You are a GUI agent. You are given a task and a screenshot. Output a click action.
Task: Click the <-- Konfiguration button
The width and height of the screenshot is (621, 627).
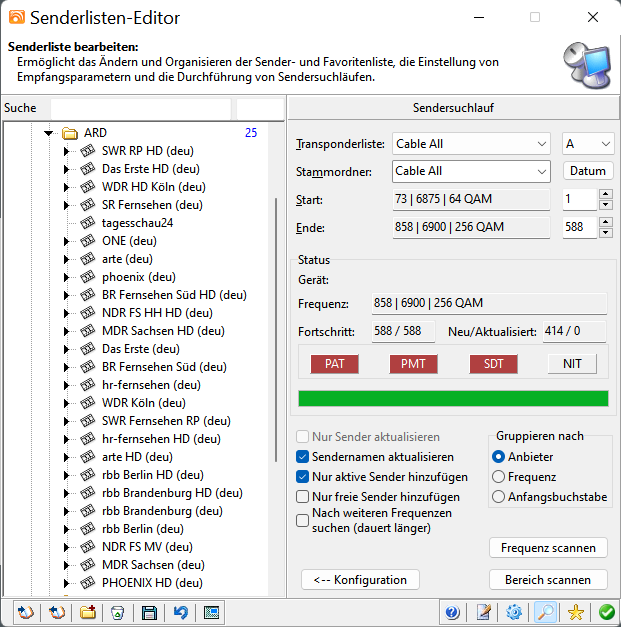(360, 580)
